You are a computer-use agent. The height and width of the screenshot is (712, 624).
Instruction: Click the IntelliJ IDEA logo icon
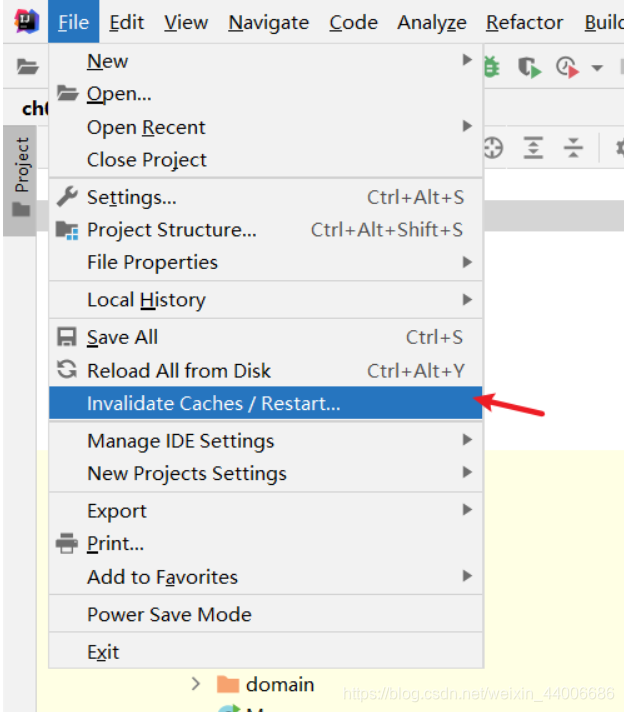[27, 21]
